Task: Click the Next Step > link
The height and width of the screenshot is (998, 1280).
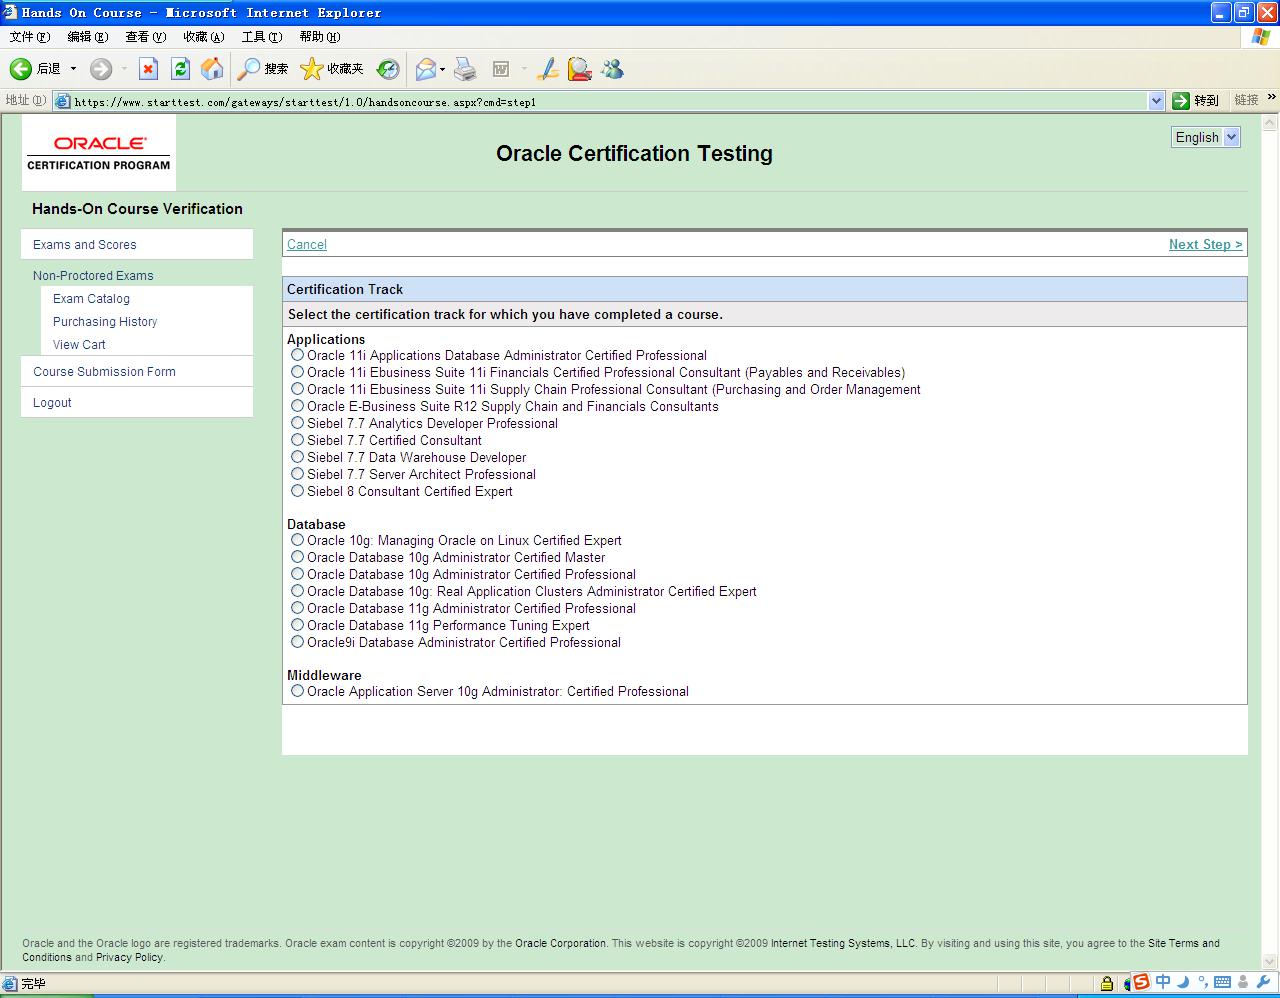Action: [1206, 244]
